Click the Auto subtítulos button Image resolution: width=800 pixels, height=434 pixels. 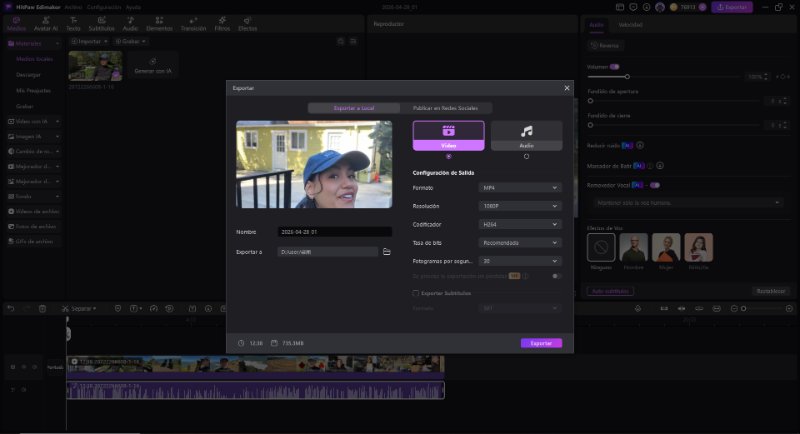point(610,291)
